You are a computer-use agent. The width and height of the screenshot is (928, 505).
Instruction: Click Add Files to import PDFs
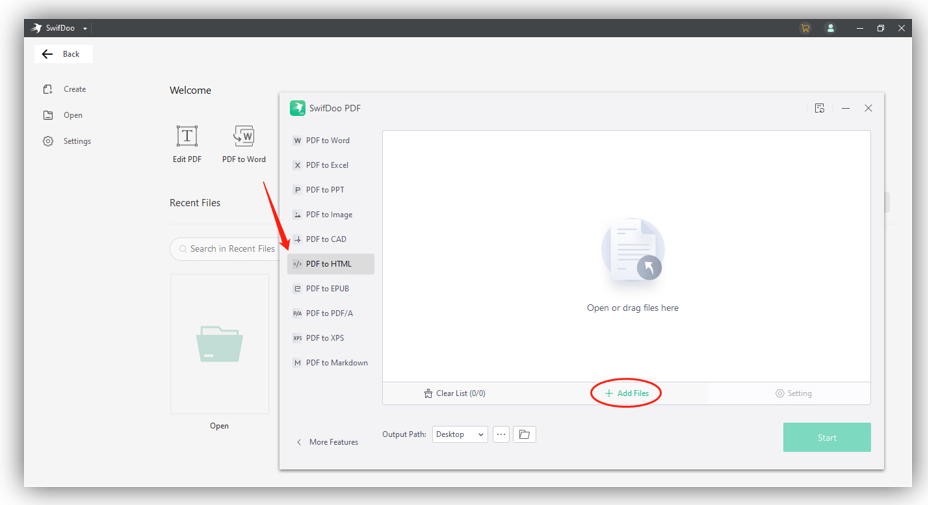(627, 393)
